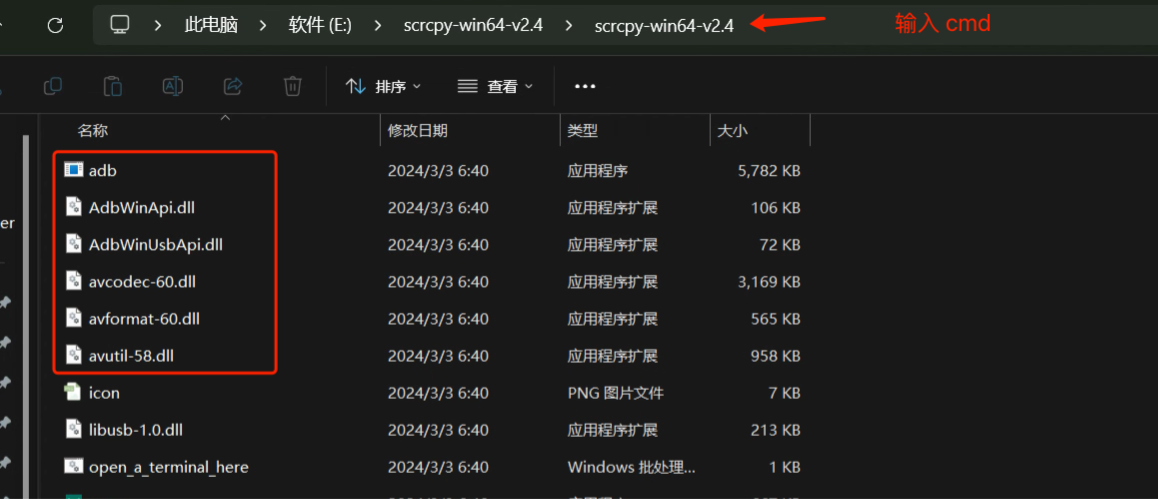The image size is (1158, 499).
Task: Click the Copy icon in toolbar
Action: coord(52,86)
